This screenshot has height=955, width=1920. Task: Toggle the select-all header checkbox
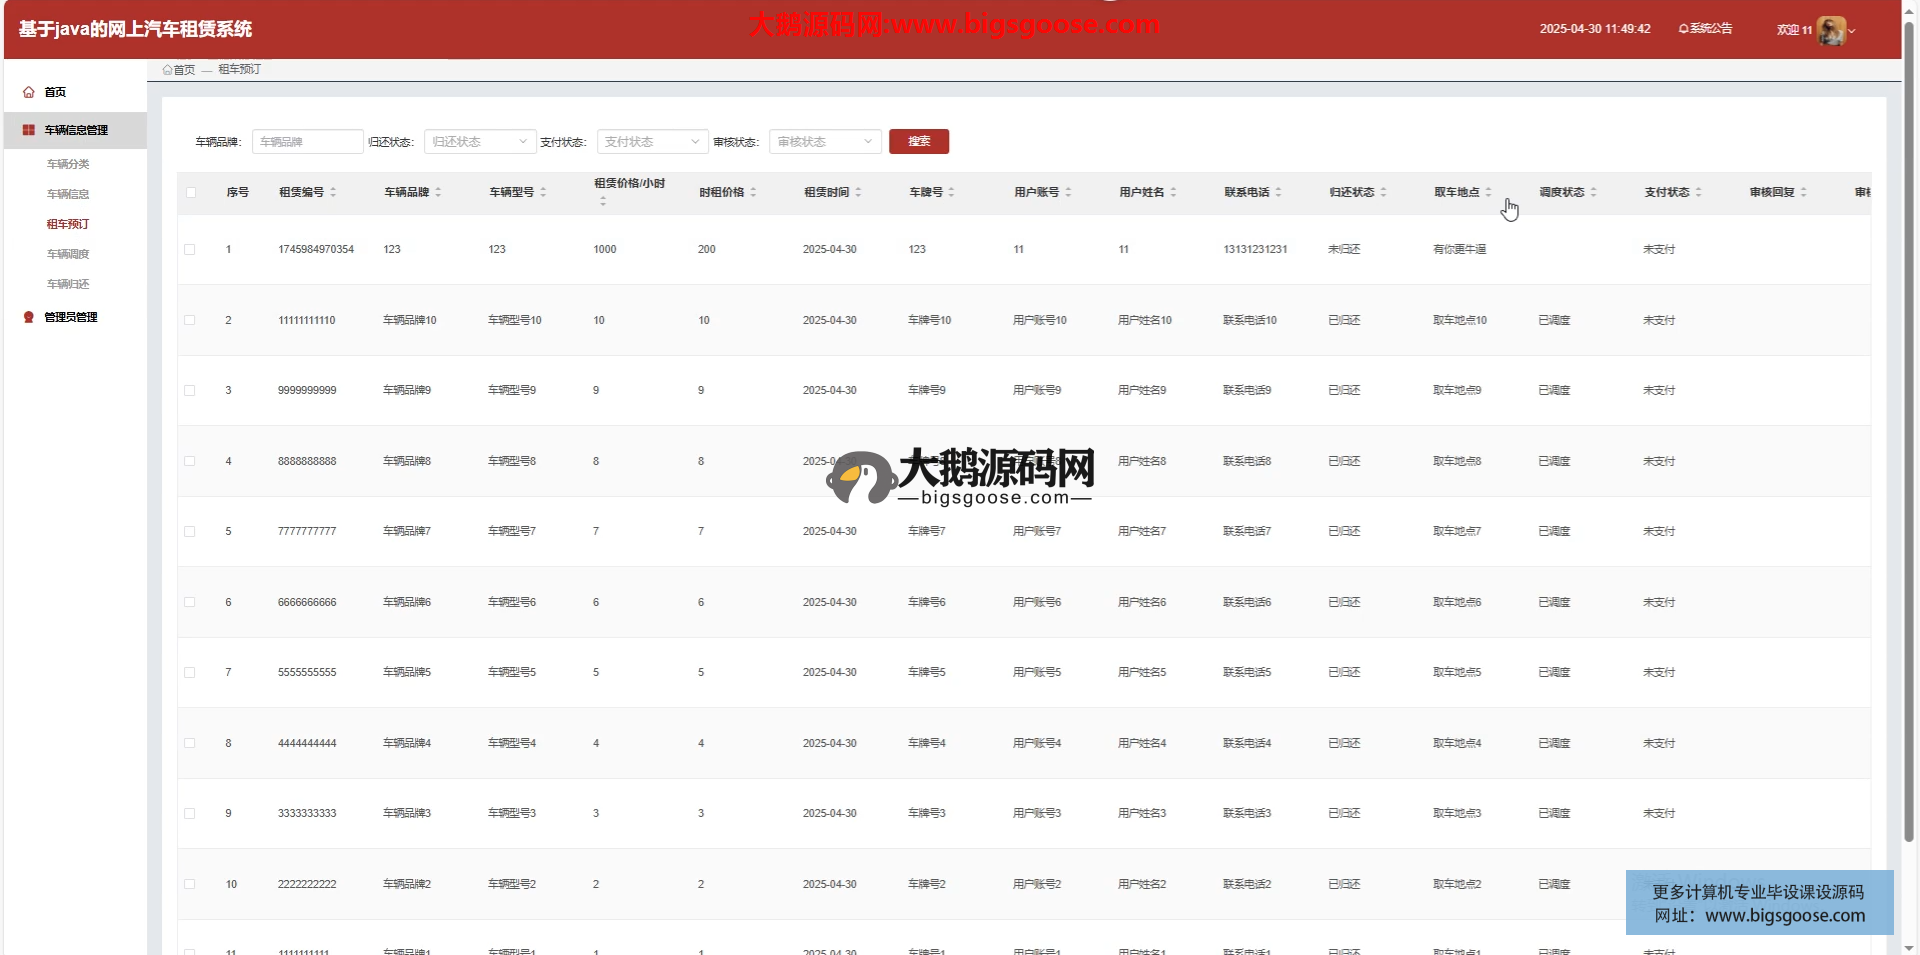(191, 192)
